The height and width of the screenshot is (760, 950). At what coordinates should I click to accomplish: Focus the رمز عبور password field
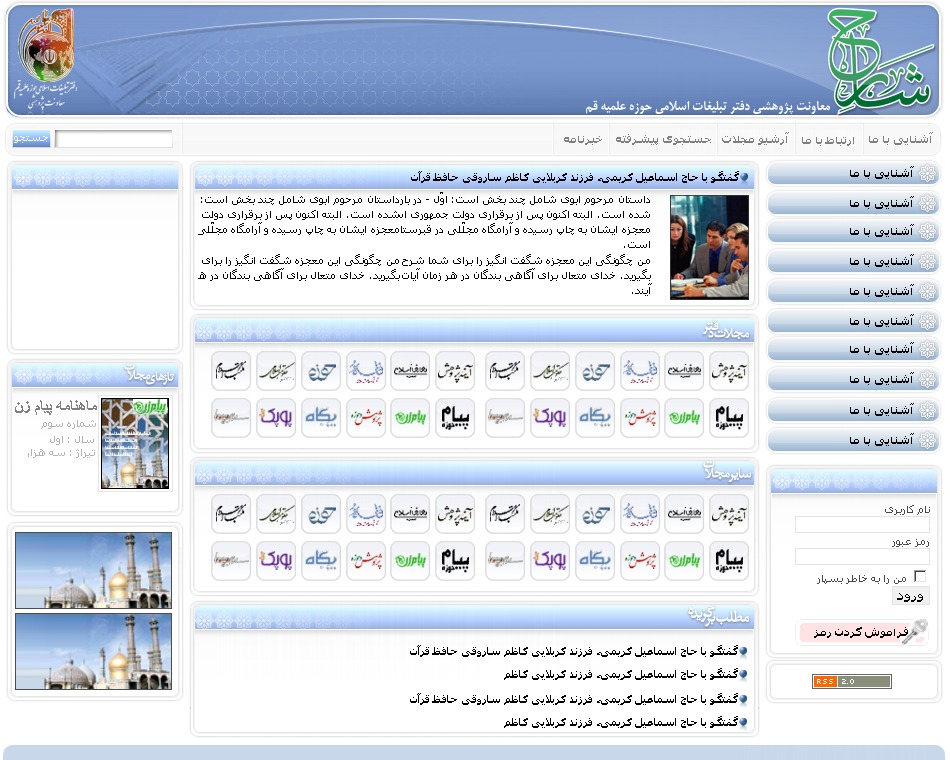click(861, 557)
